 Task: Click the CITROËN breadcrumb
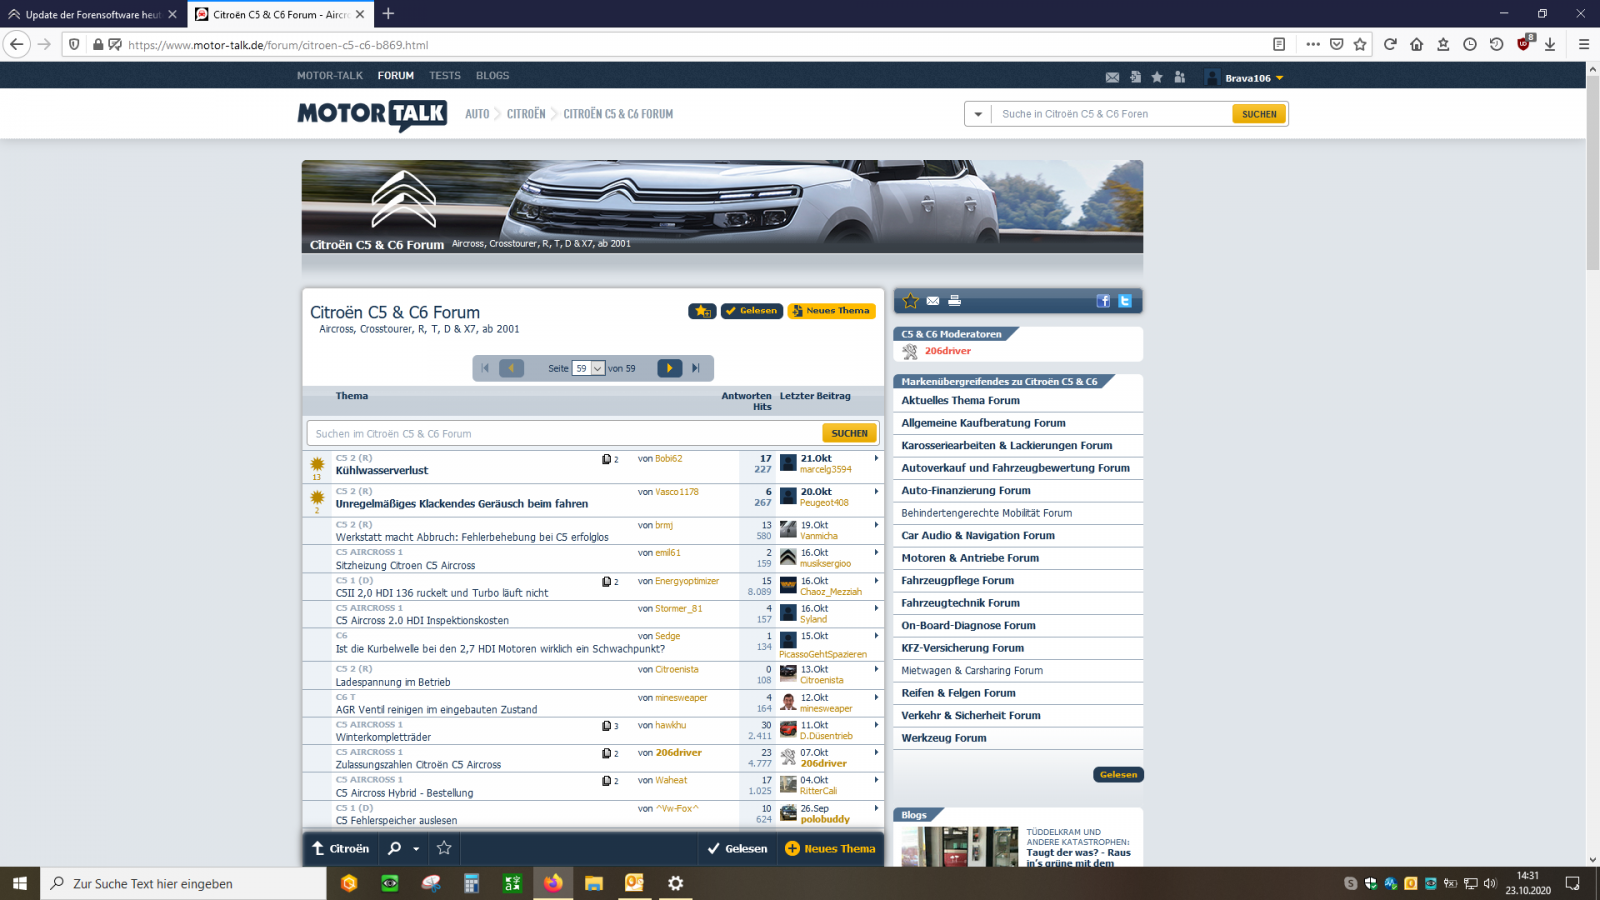526,114
